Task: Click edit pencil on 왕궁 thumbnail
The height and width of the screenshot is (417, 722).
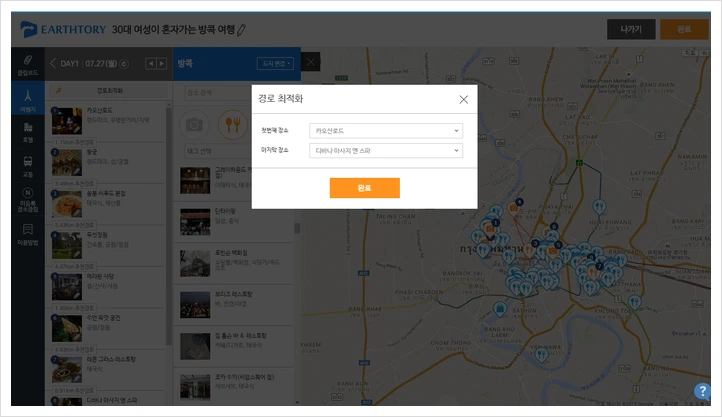Action: 78,171
